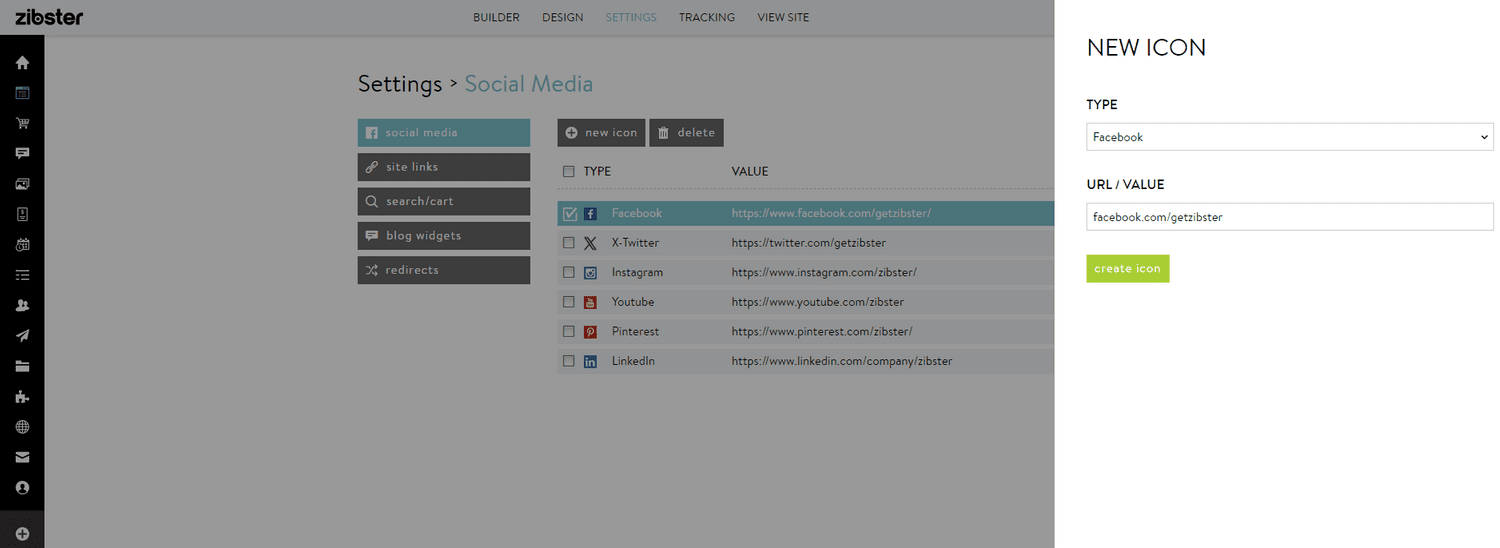The height and width of the screenshot is (548, 1500).
Task: Click the LinkedIn company URL value
Action: point(842,361)
